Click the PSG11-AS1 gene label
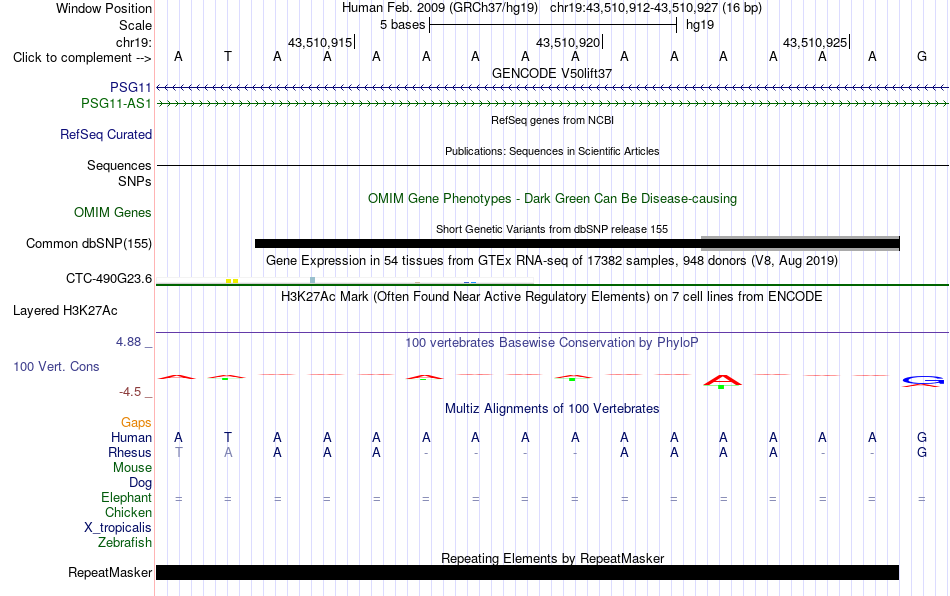 click(x=116, y=104)
